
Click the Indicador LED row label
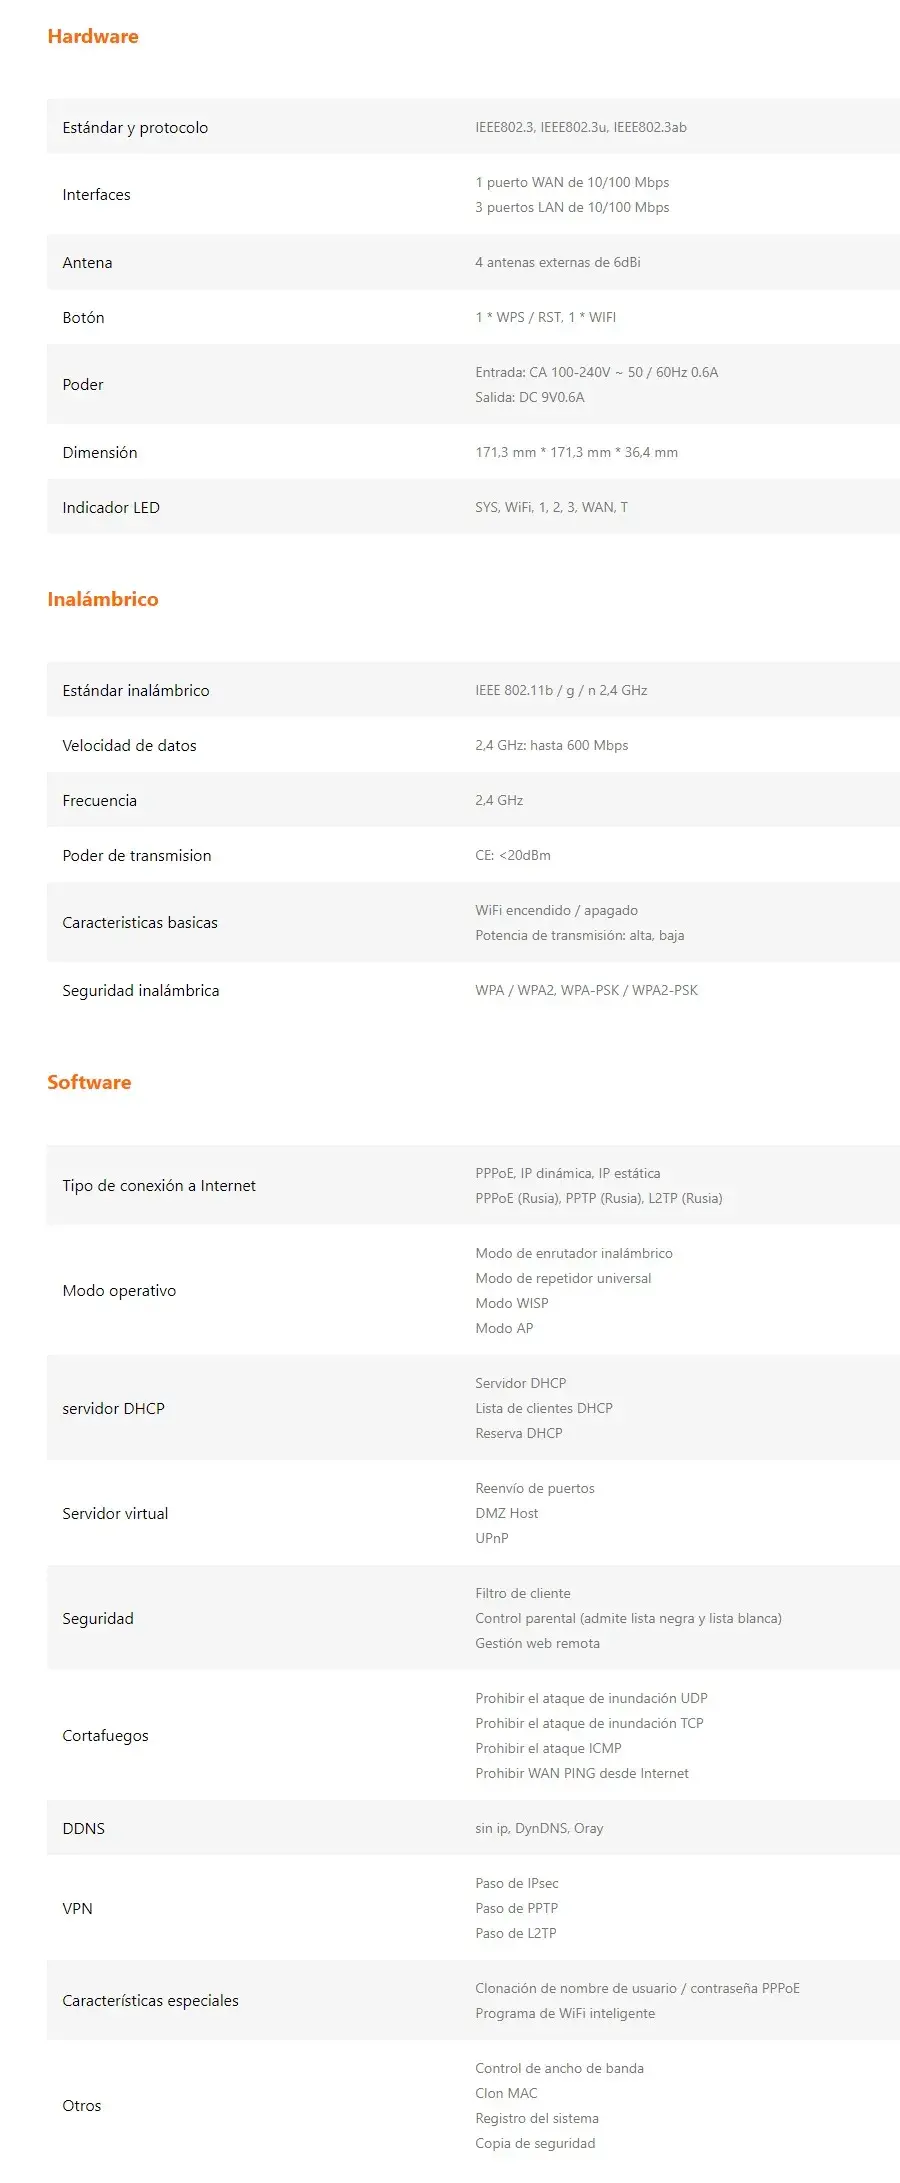pos(111,507)
